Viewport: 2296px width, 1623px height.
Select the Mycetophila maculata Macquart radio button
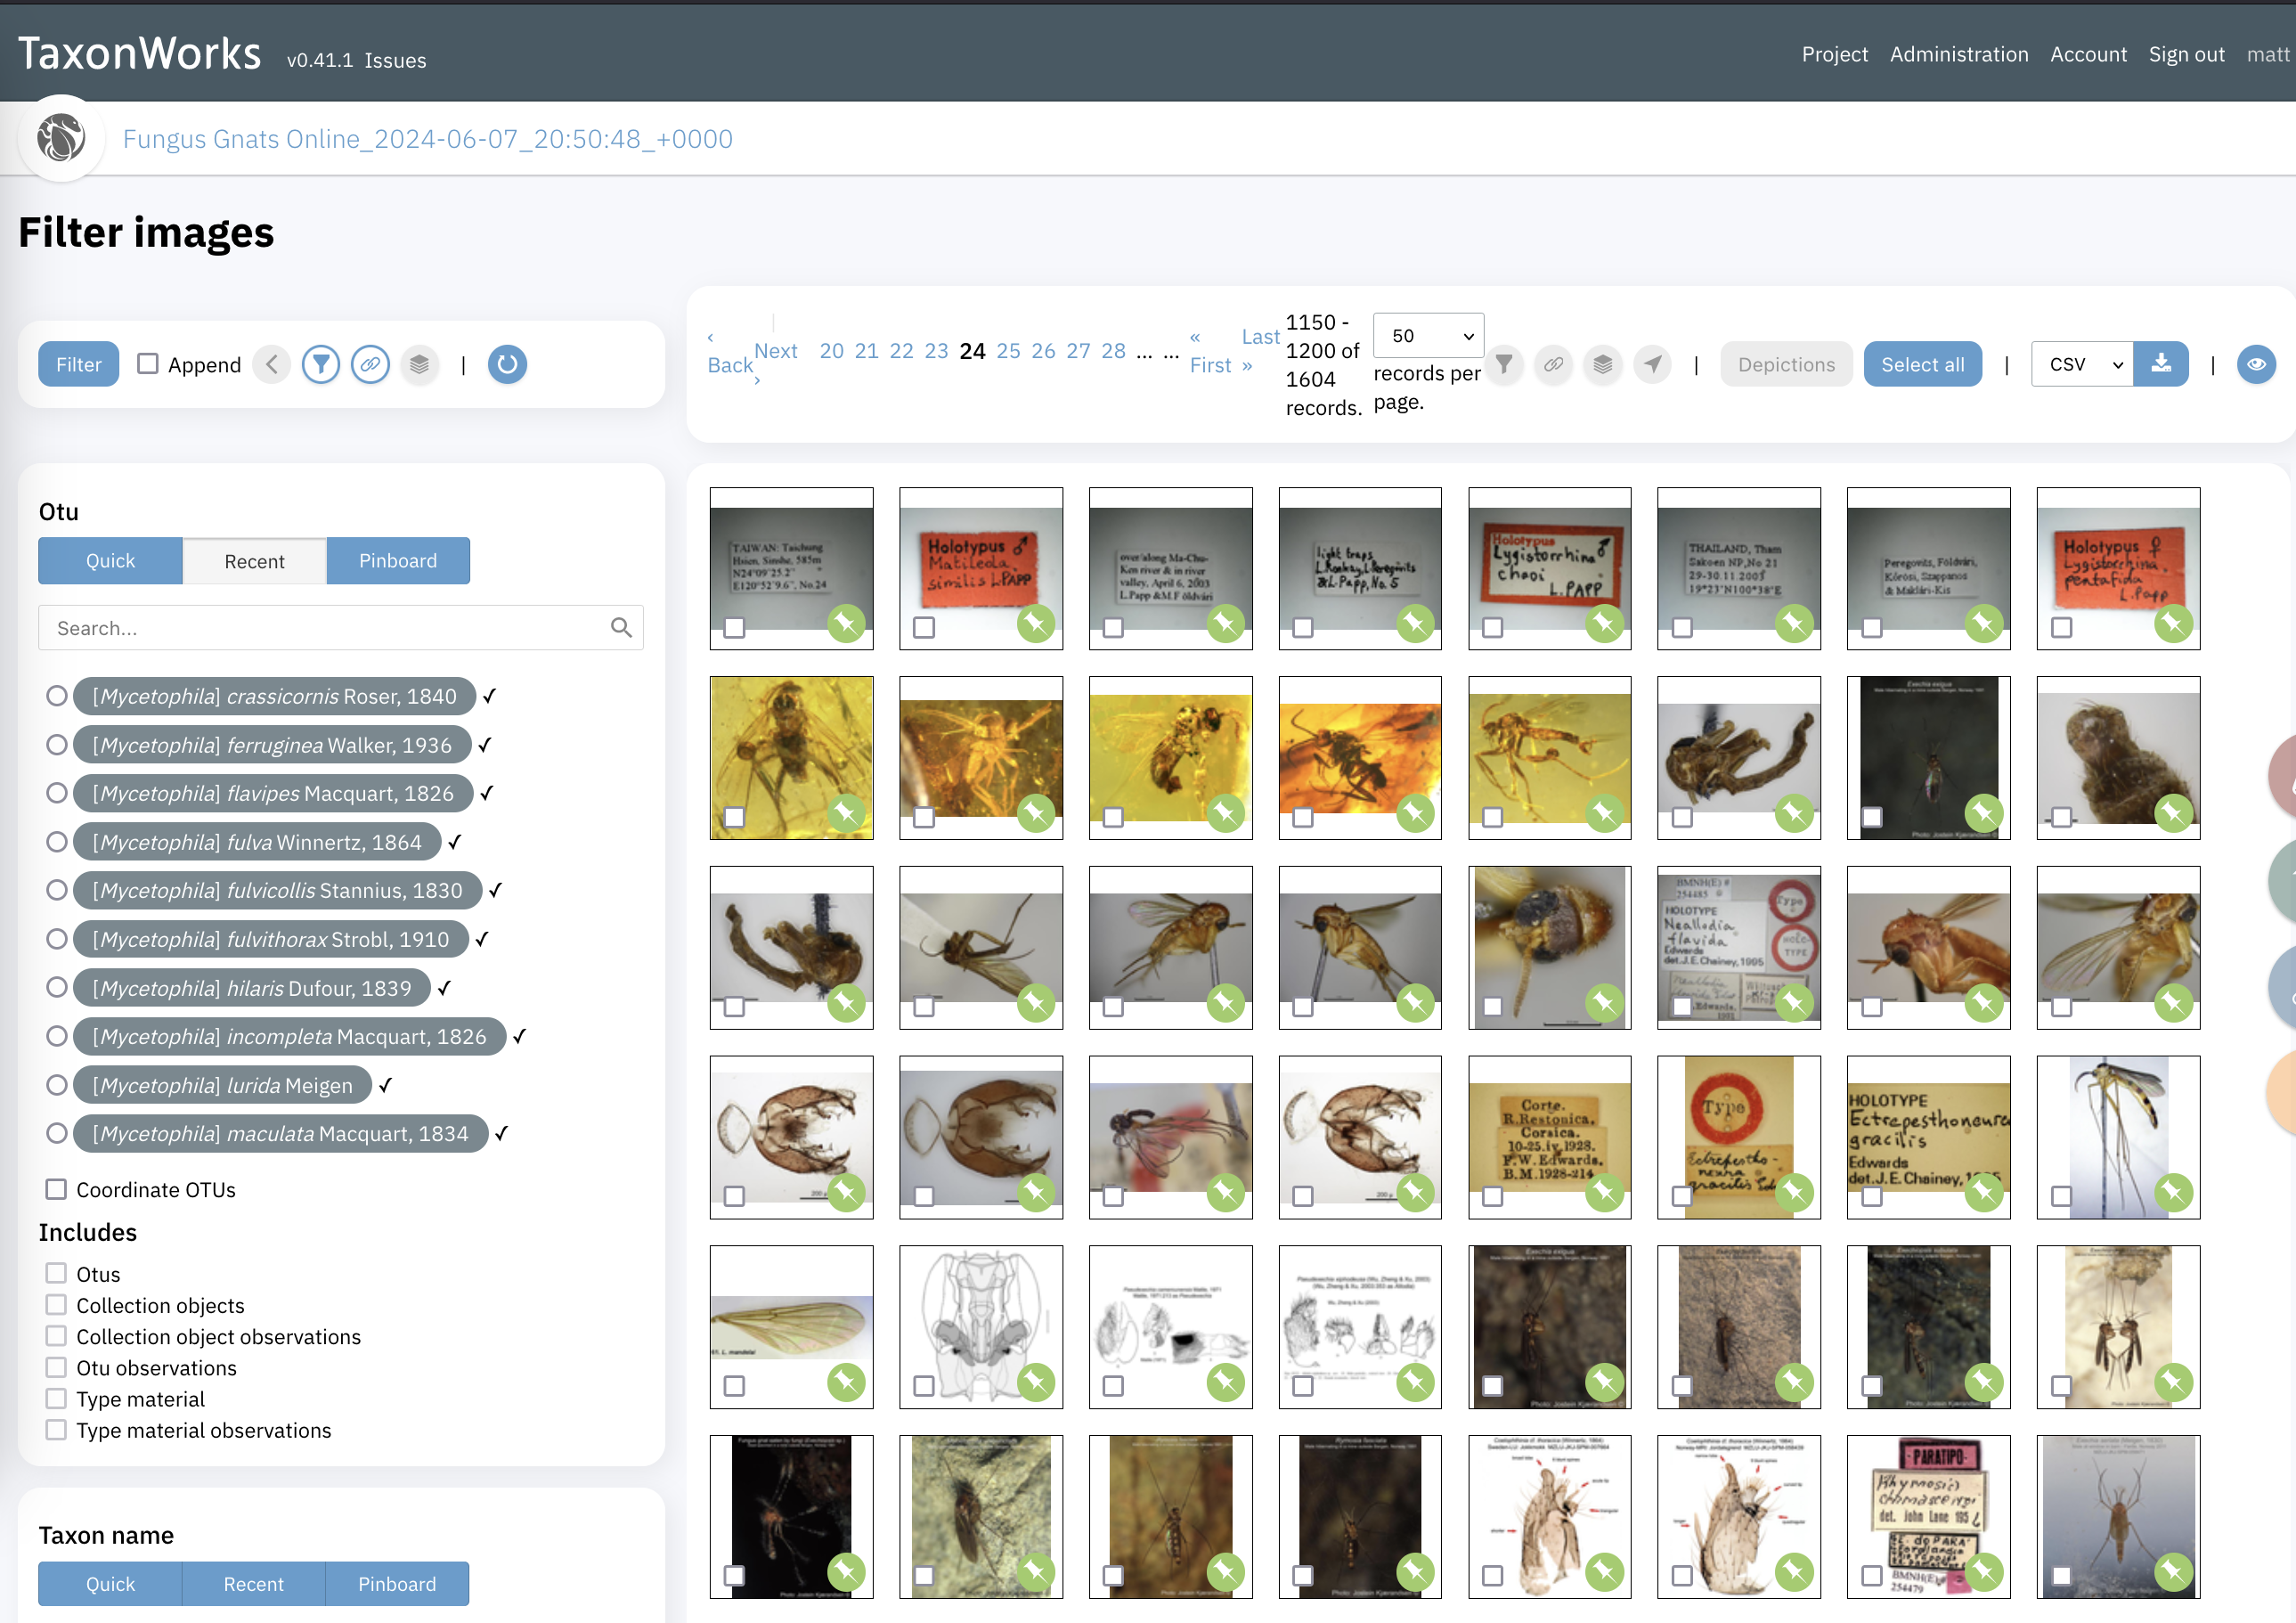click(x=57, y=1133)
